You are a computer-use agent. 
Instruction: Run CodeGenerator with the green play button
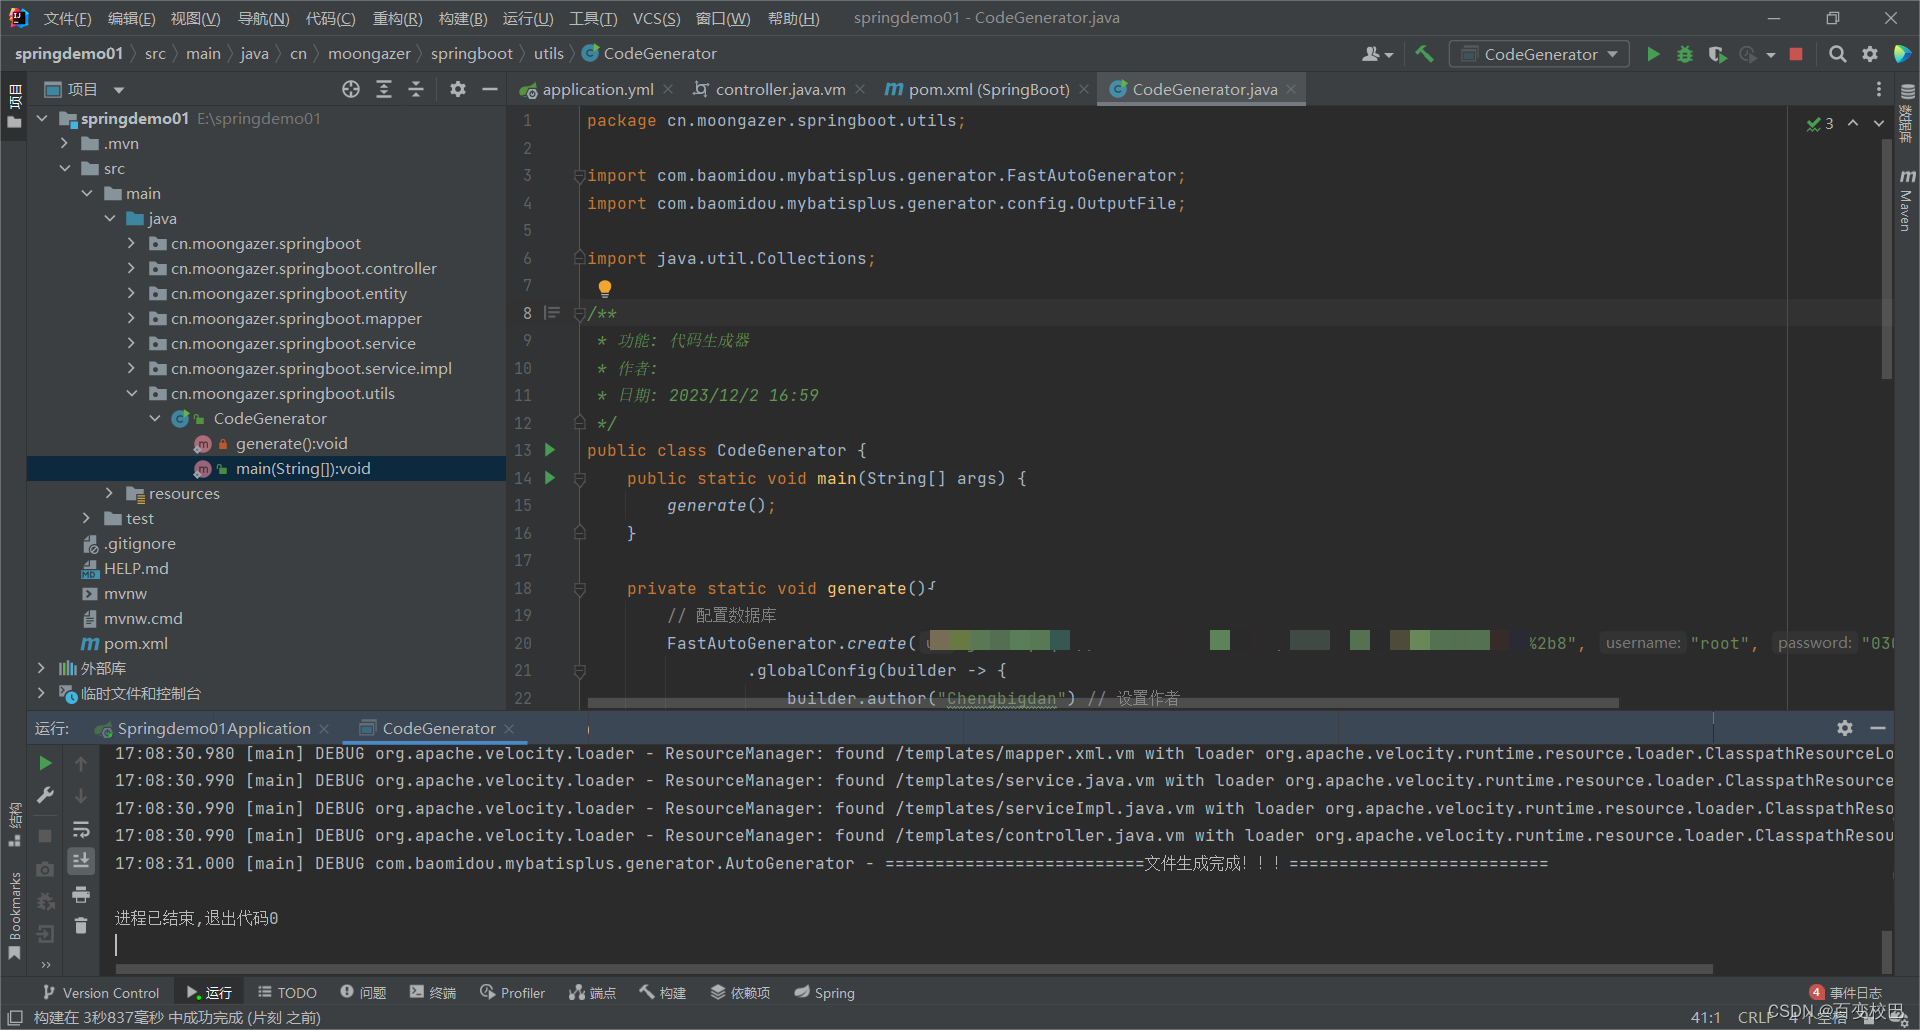[1653, 54]
